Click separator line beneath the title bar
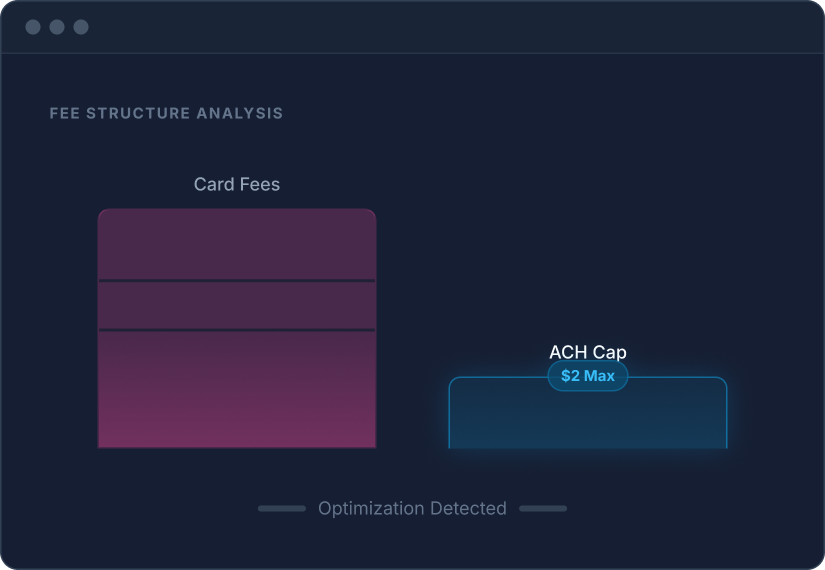 pyautogui.click(x=412, y=53)
